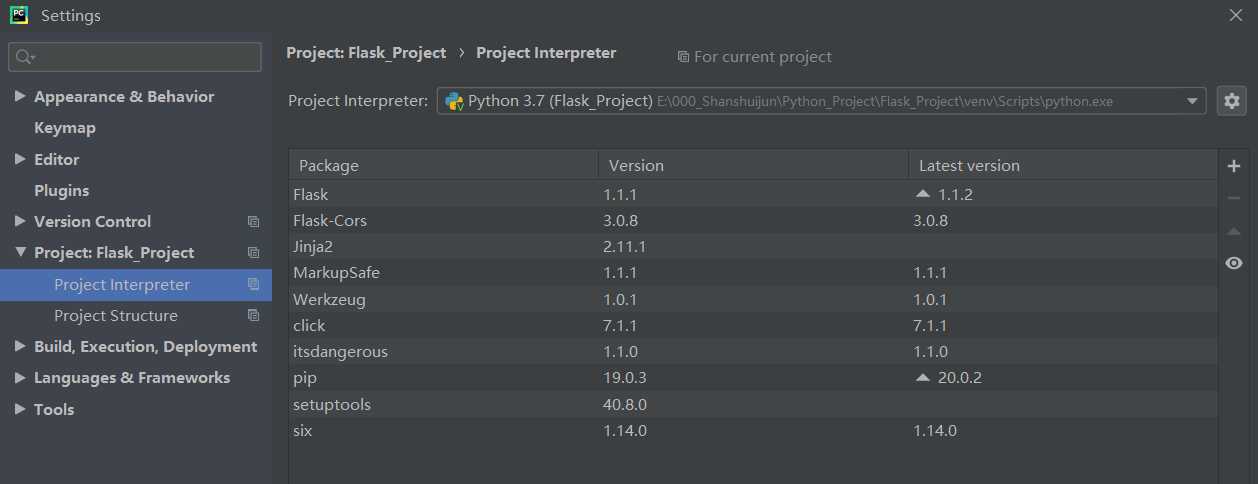1258x484 pixels.
Task: Click upgrade arrow next to pip 20.0.2
Action: pos(923,377)
